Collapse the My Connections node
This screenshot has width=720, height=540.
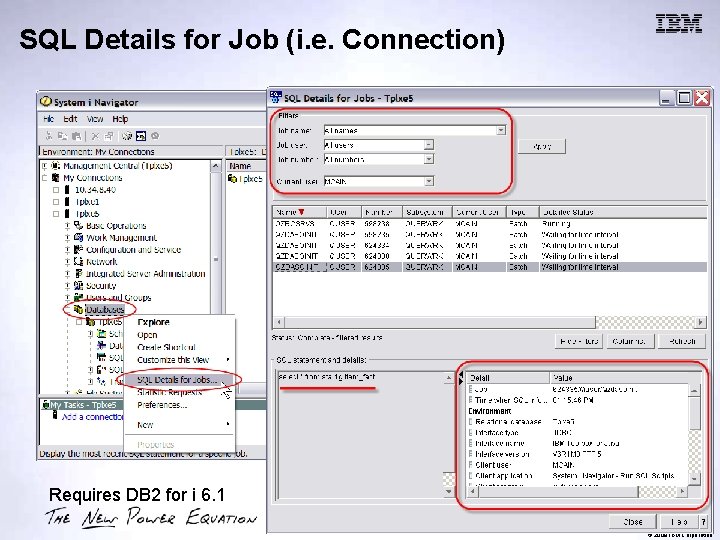point(45,178)
